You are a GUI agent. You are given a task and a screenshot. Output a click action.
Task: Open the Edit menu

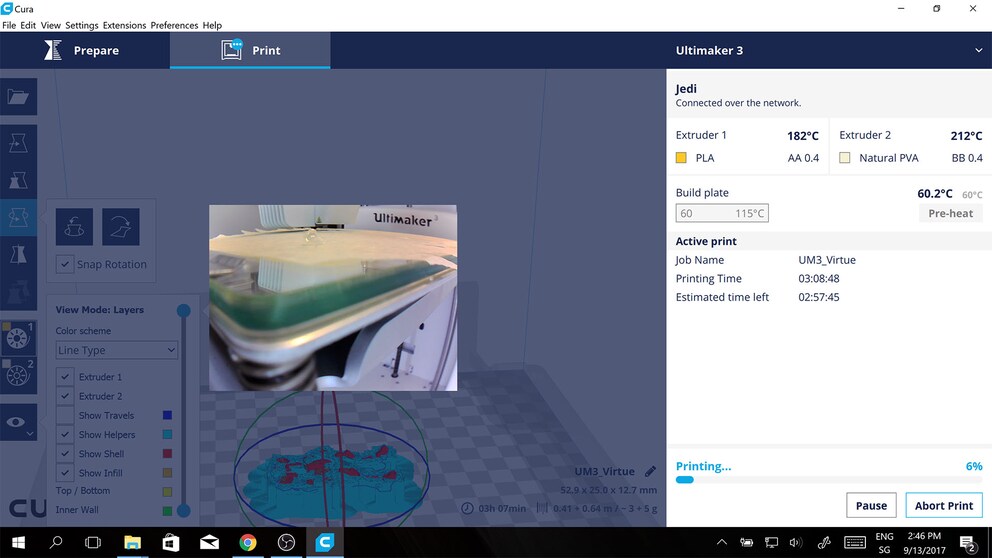[x=28, y=25]
